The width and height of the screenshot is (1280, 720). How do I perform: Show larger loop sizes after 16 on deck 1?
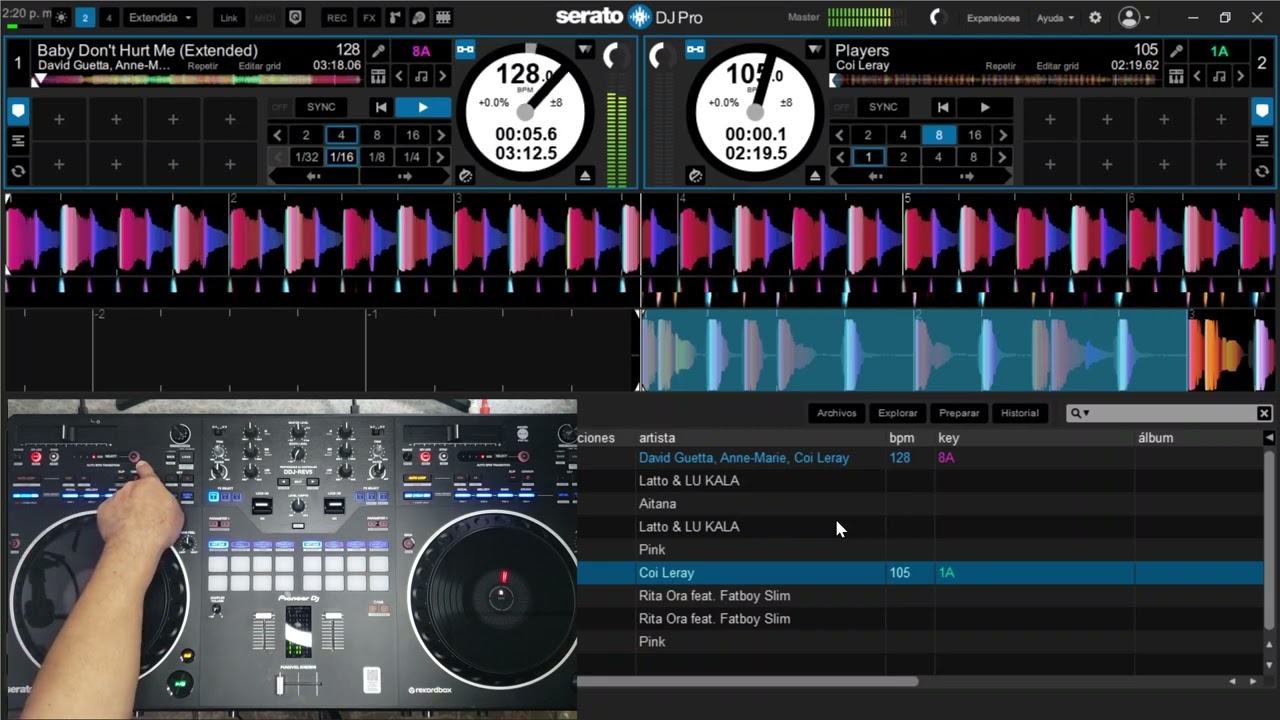441,135
